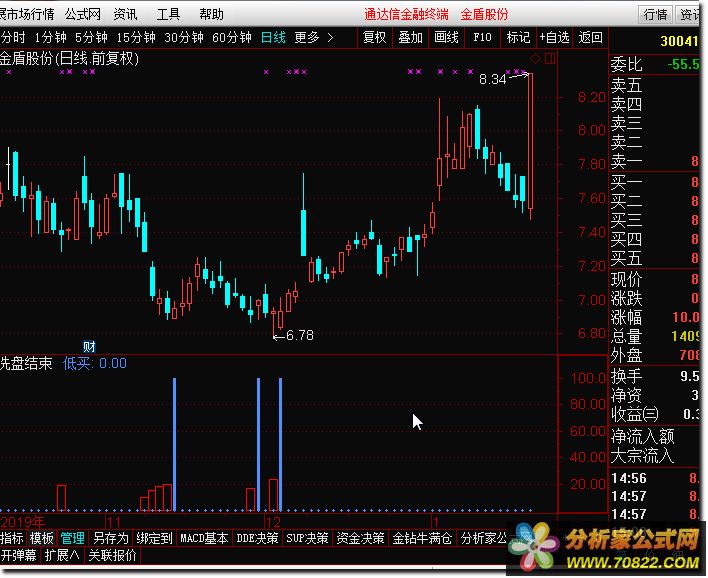Click the 绑定到 bind button
Screen dimensions: 708x578
click(x=154, y=538)
